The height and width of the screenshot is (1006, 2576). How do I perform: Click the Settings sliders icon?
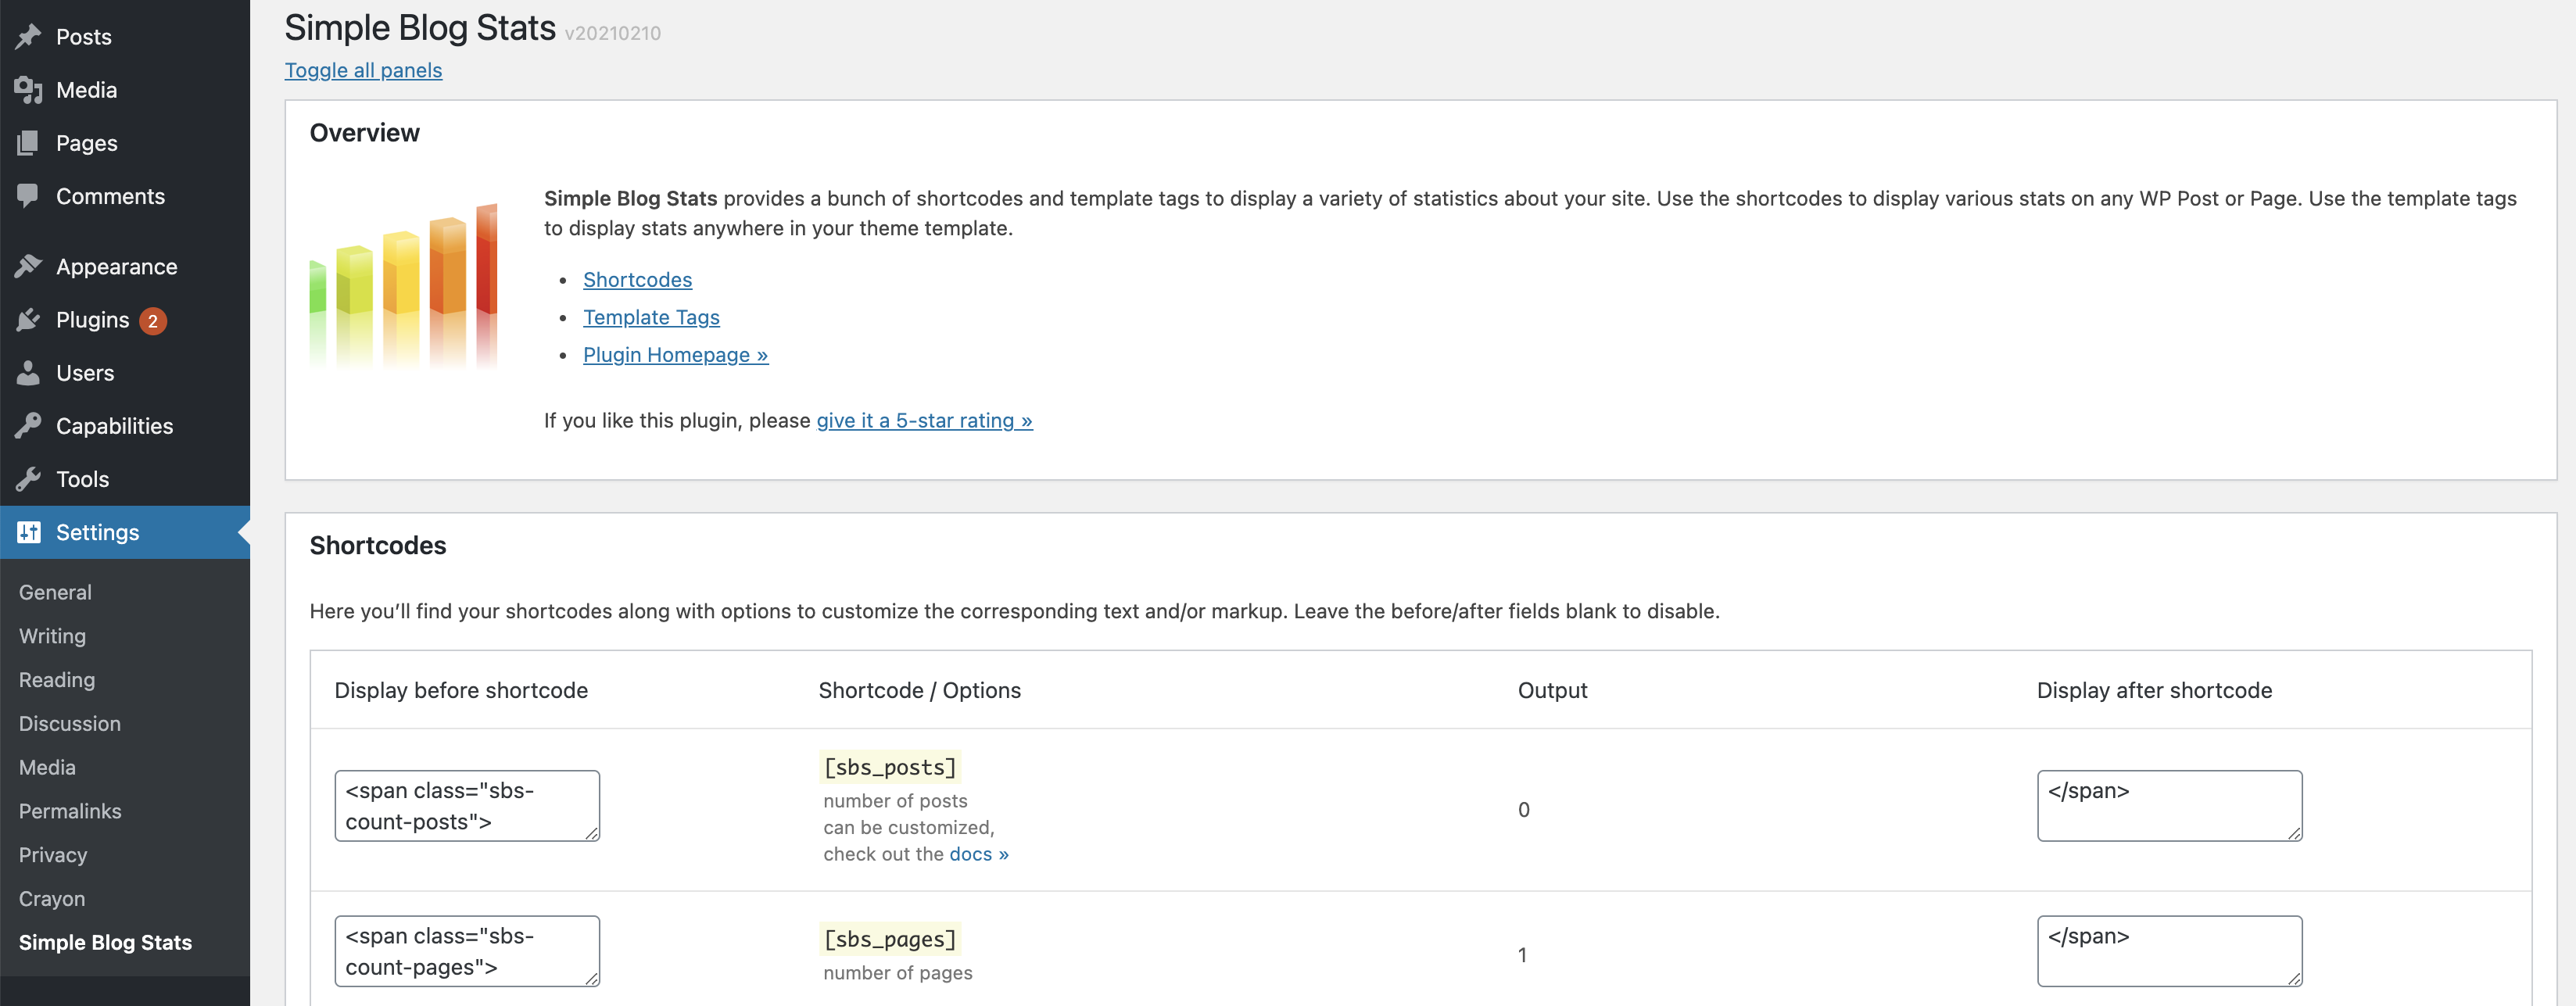28,532
